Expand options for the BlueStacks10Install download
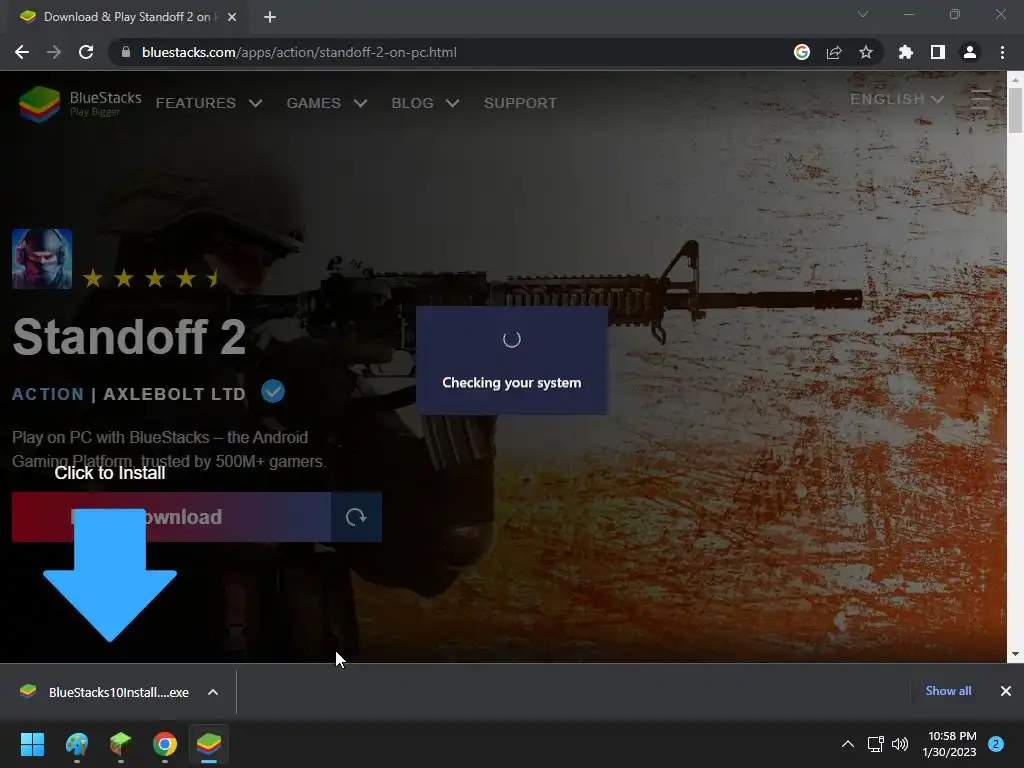The image size is (1024, 768). [x=213, y=692]
